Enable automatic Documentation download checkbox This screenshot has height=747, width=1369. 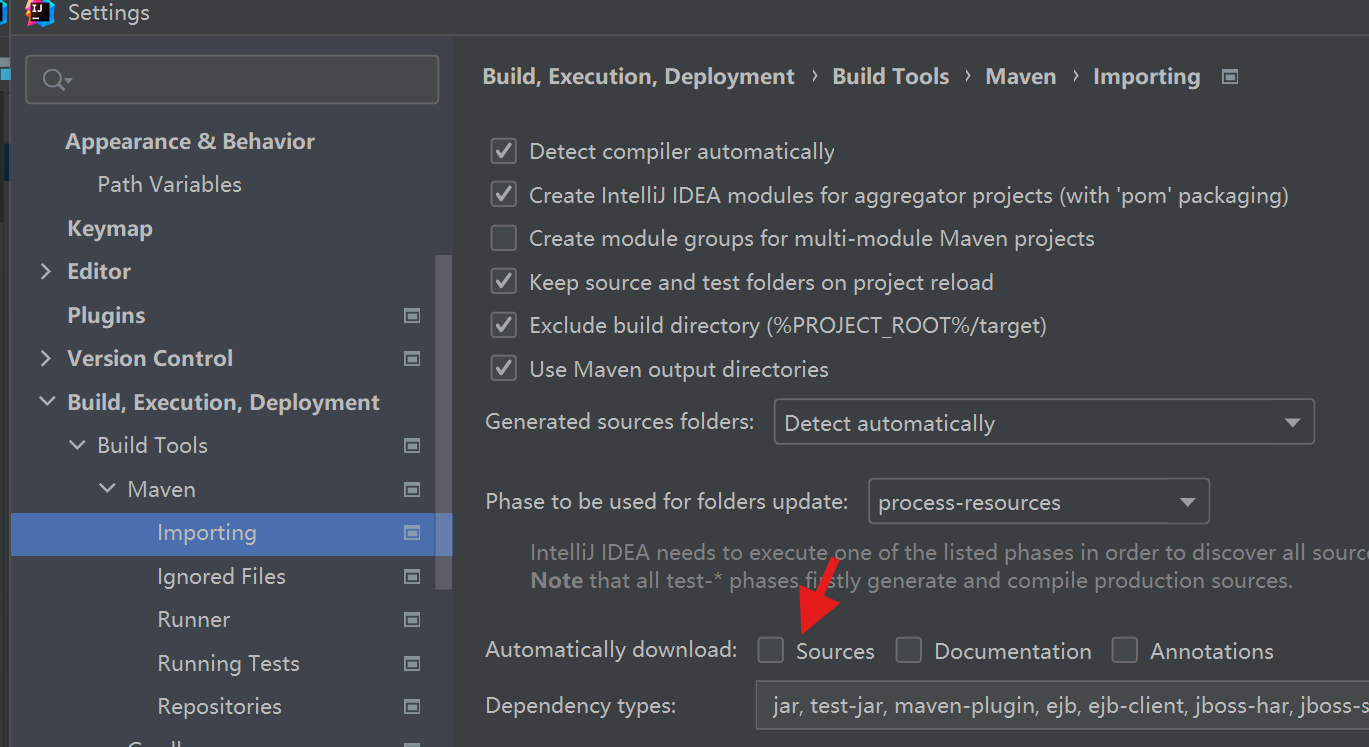(908, 650)
